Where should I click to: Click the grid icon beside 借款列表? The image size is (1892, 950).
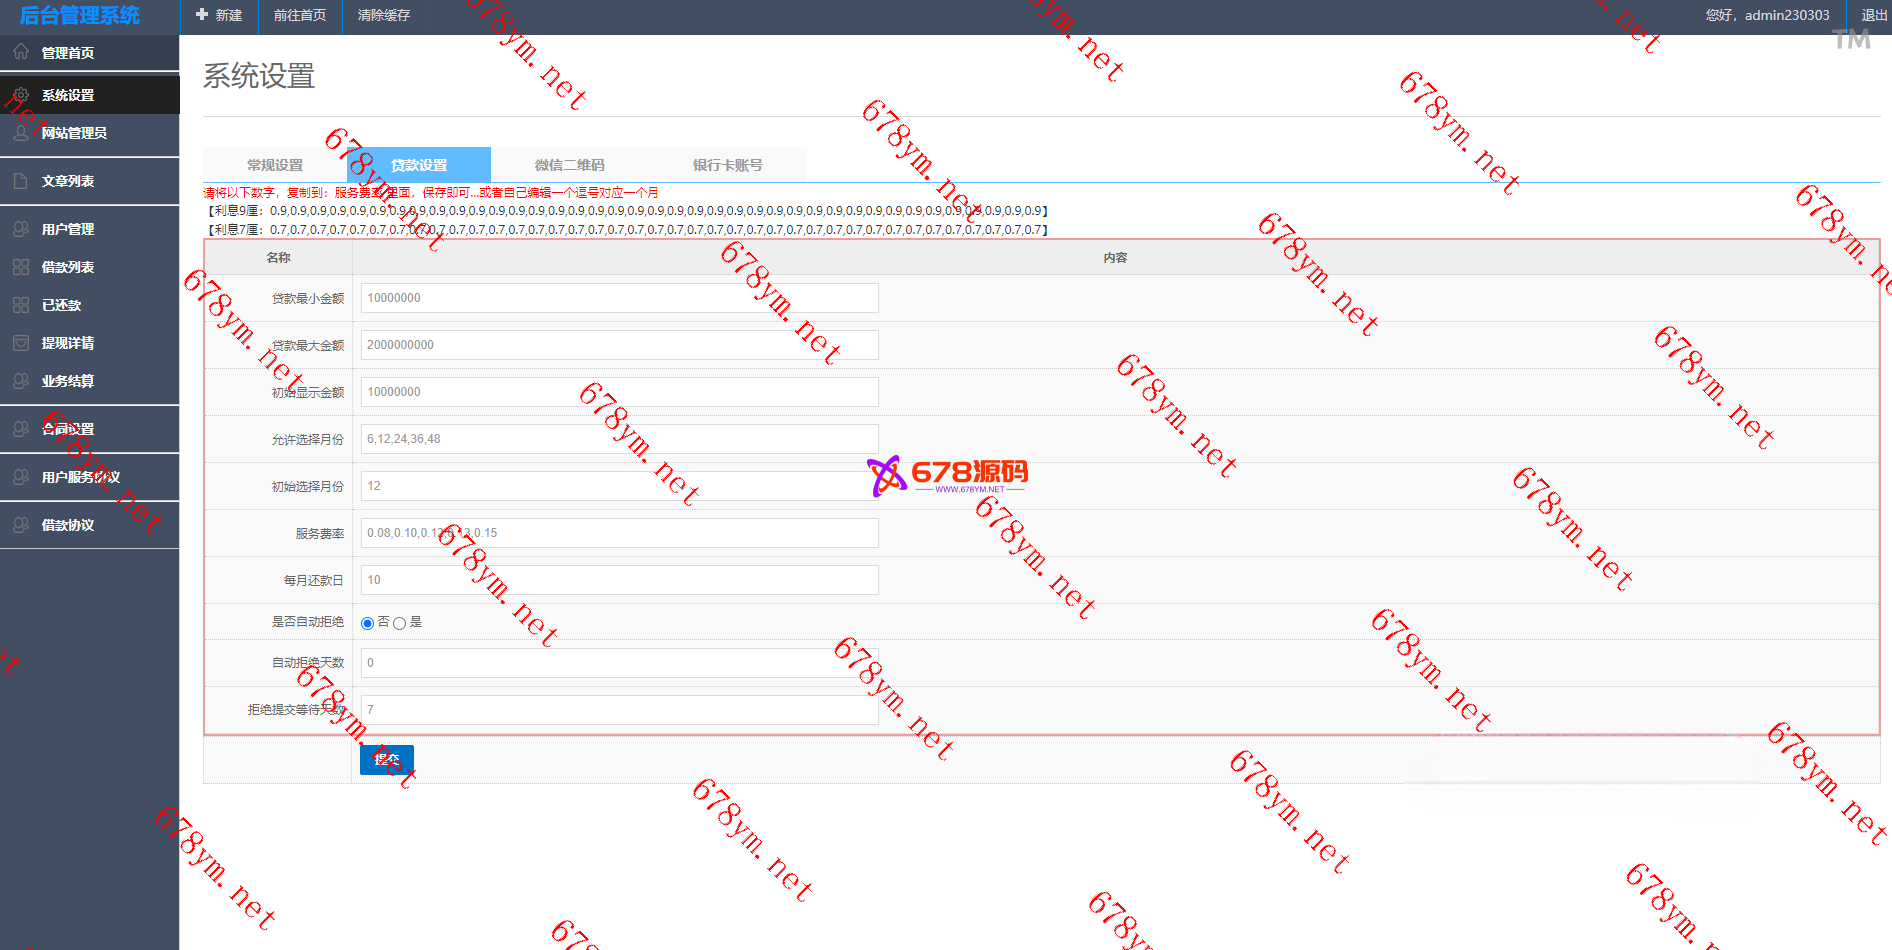click(x=21, y=267)
